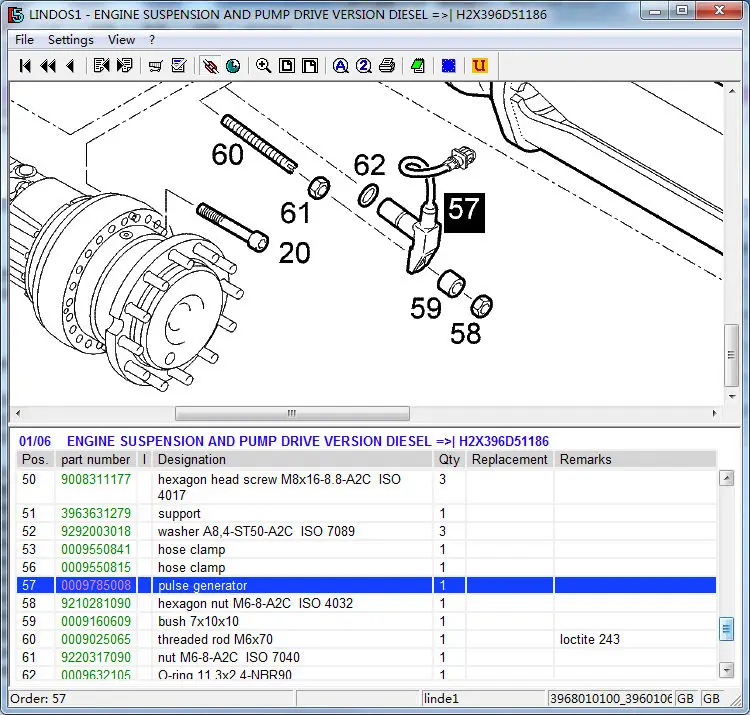
Task: Click position number 62 in the diagram
Action: 369,165
